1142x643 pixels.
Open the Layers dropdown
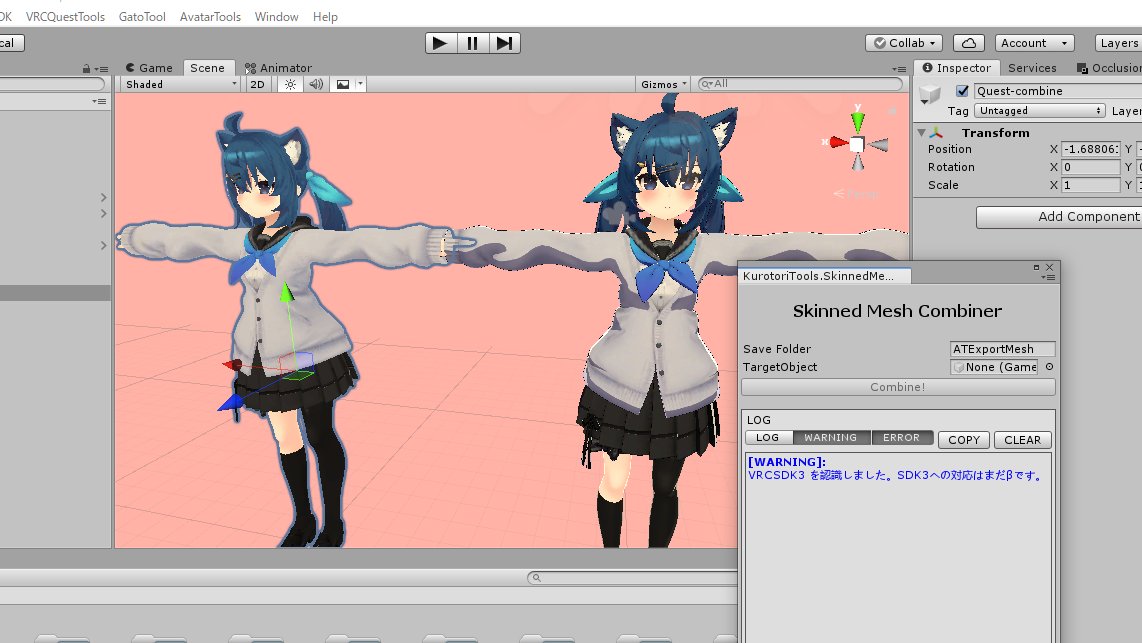coord(1119,43)
